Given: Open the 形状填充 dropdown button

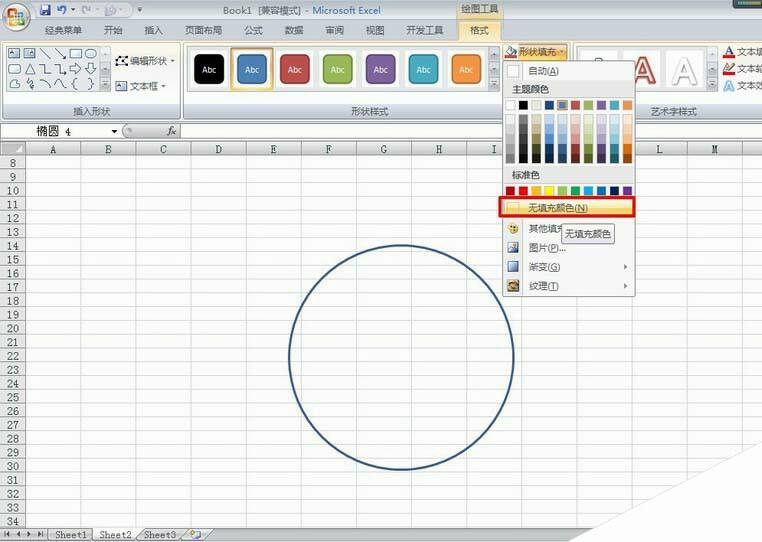Looking at the screenshot, I should [x=535, y=51].
